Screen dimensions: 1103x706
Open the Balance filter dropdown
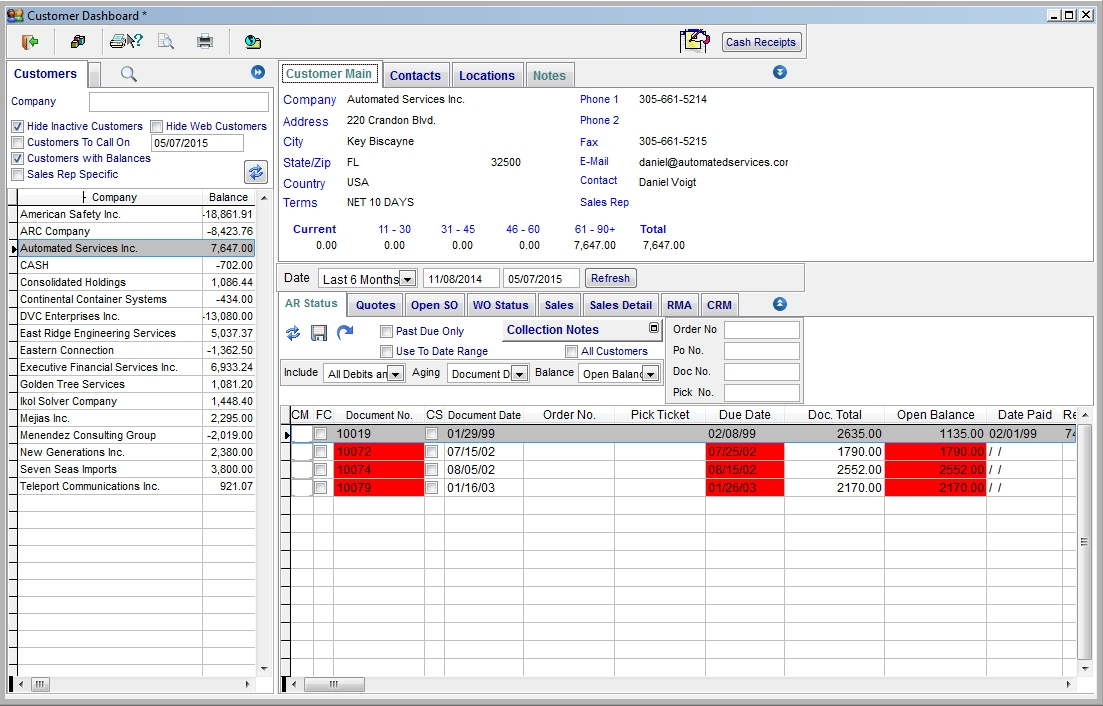pyautogui.click(x=651, y=374)
